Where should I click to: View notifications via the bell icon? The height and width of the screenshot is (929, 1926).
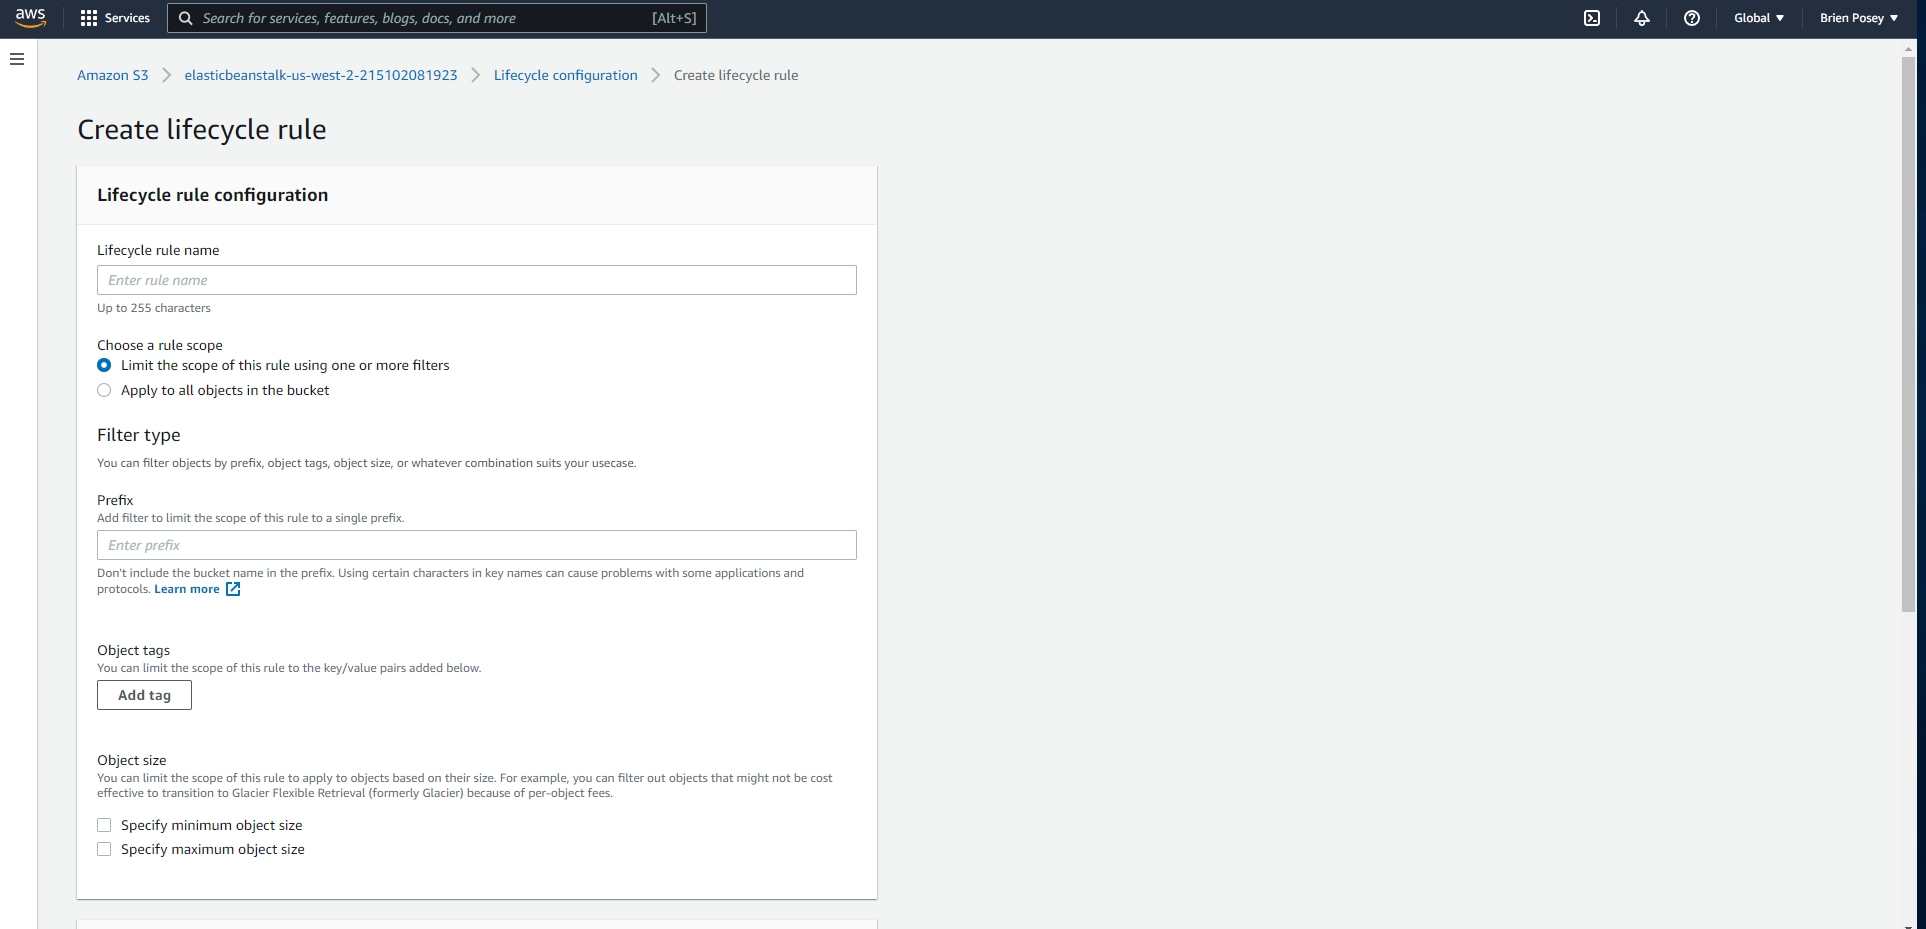pyautogui.click(x=1642, y=17)
